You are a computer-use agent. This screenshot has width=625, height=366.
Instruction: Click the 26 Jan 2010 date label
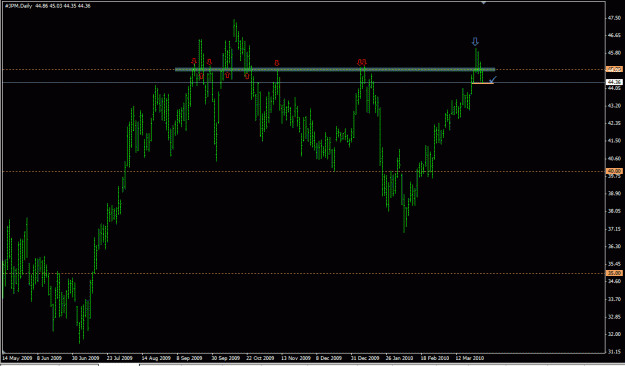pos(399,358)
